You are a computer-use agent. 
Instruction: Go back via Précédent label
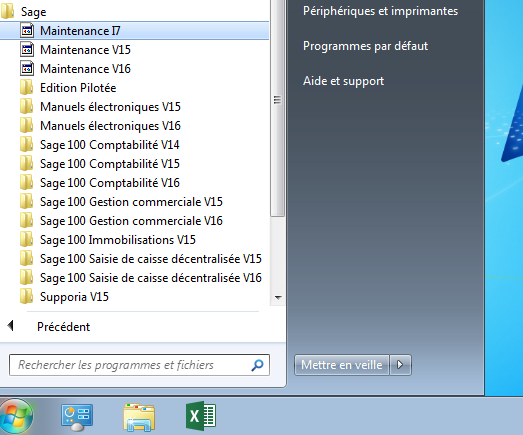click(x=63, y=327)
